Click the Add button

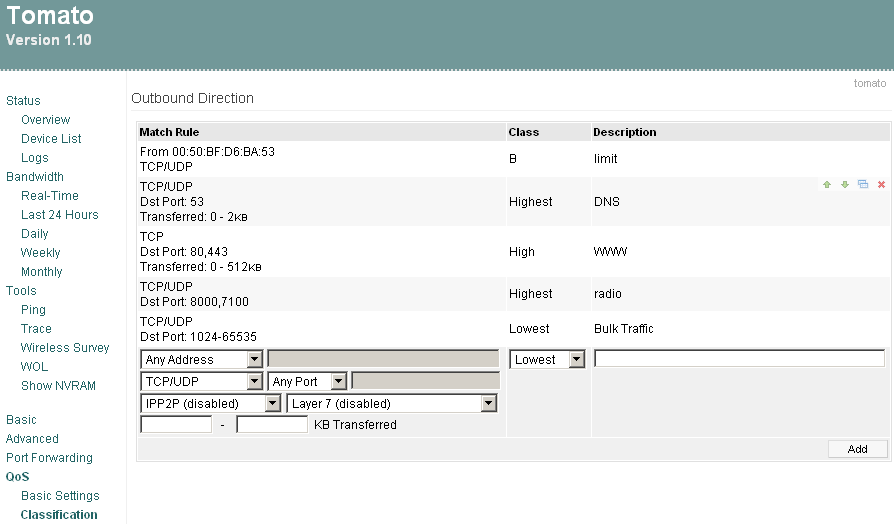pos(857,449)
